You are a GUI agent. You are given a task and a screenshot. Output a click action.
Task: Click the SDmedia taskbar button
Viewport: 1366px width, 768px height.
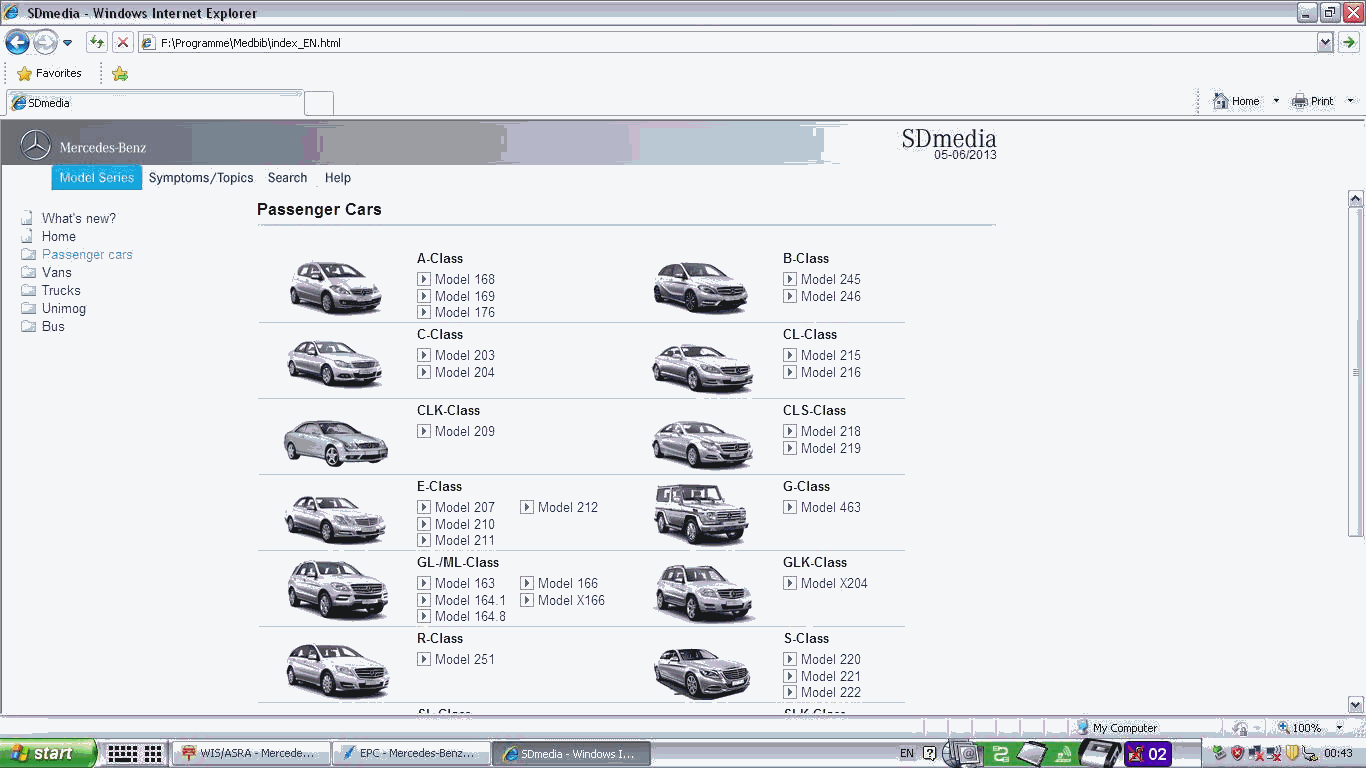(x=572, y=753)
